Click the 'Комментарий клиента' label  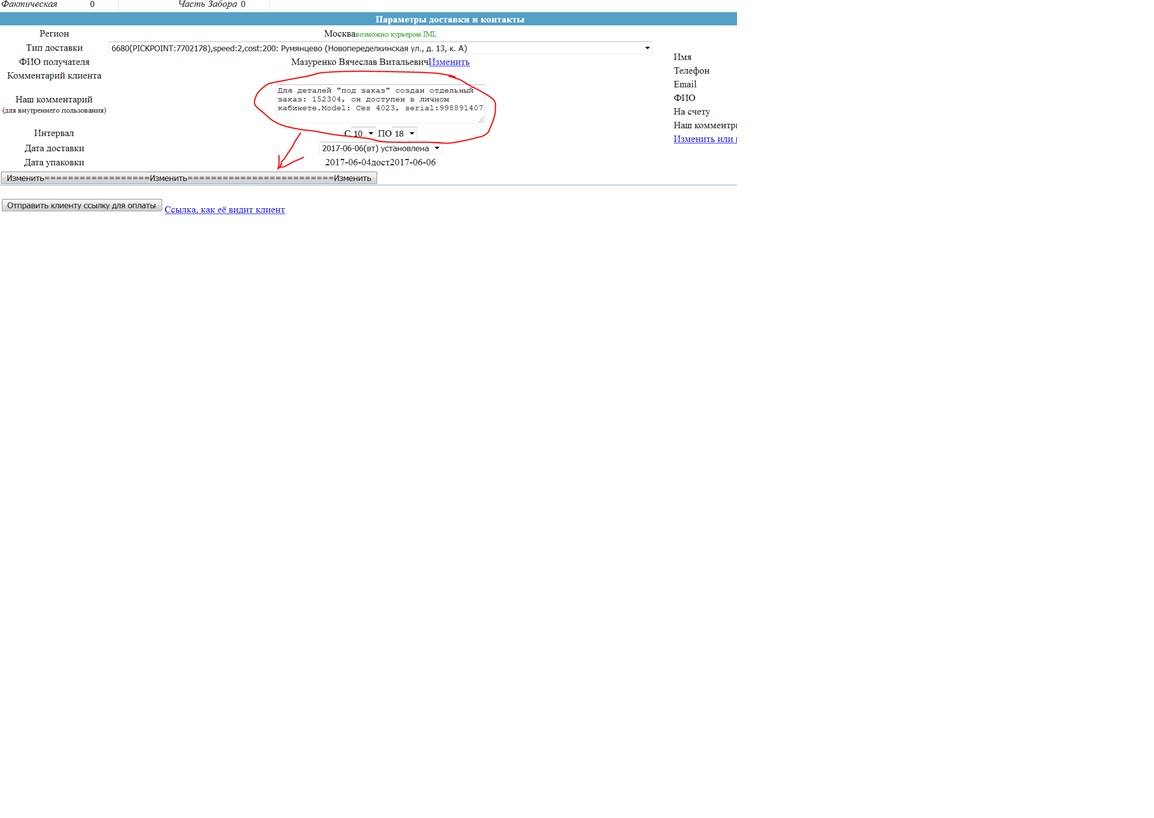(x=54, y=76)
